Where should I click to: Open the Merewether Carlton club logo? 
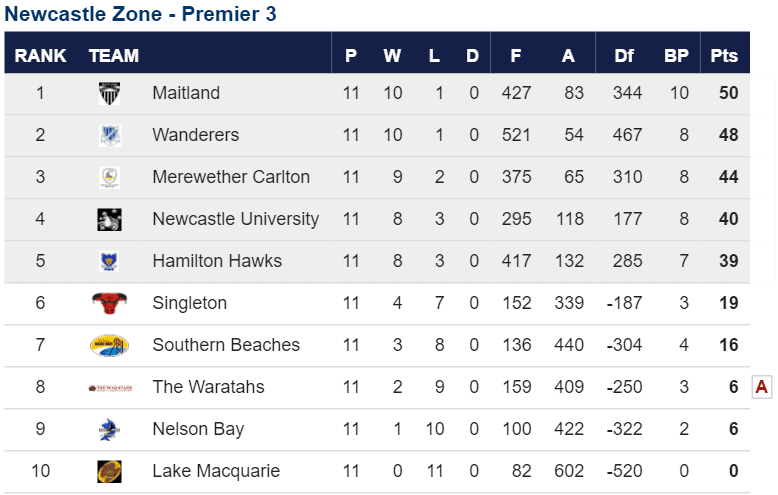[x=110, y=178]
